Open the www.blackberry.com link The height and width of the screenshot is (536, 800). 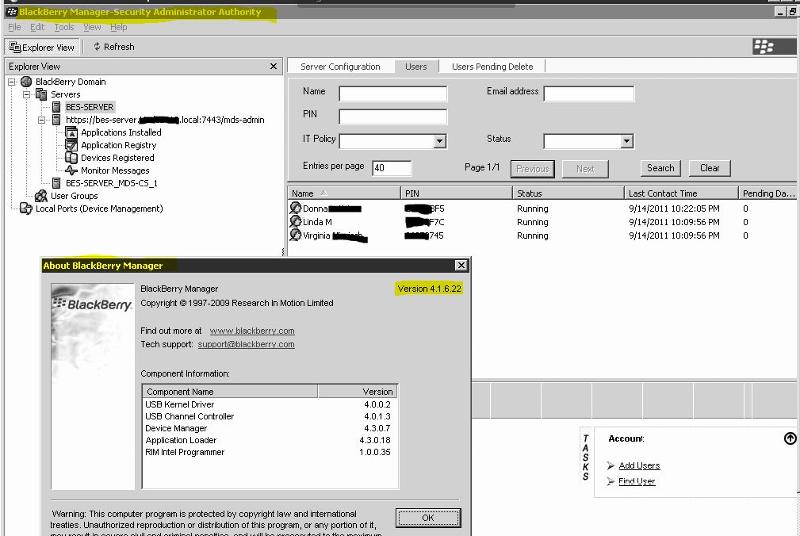(252, 331)
